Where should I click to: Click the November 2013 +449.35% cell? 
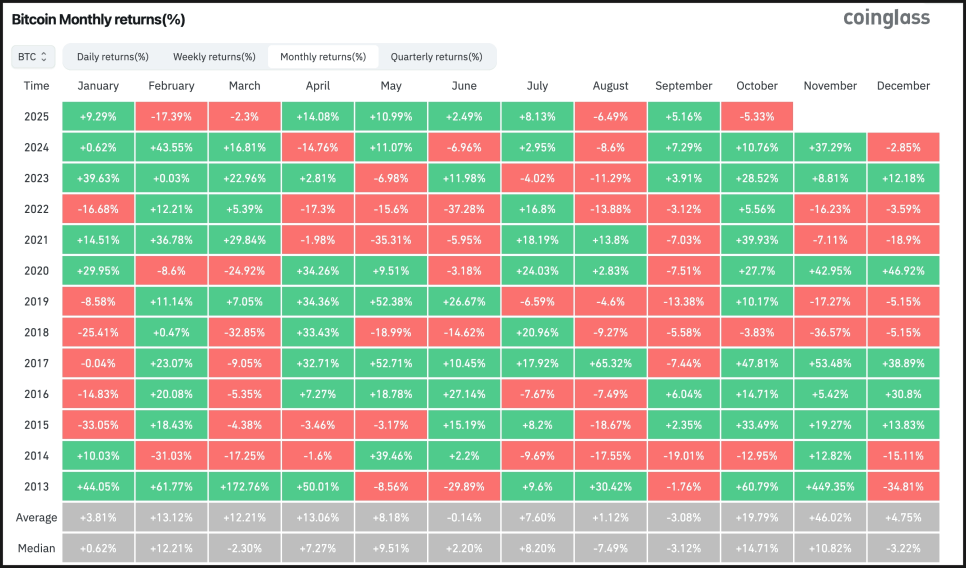point(830,488)
